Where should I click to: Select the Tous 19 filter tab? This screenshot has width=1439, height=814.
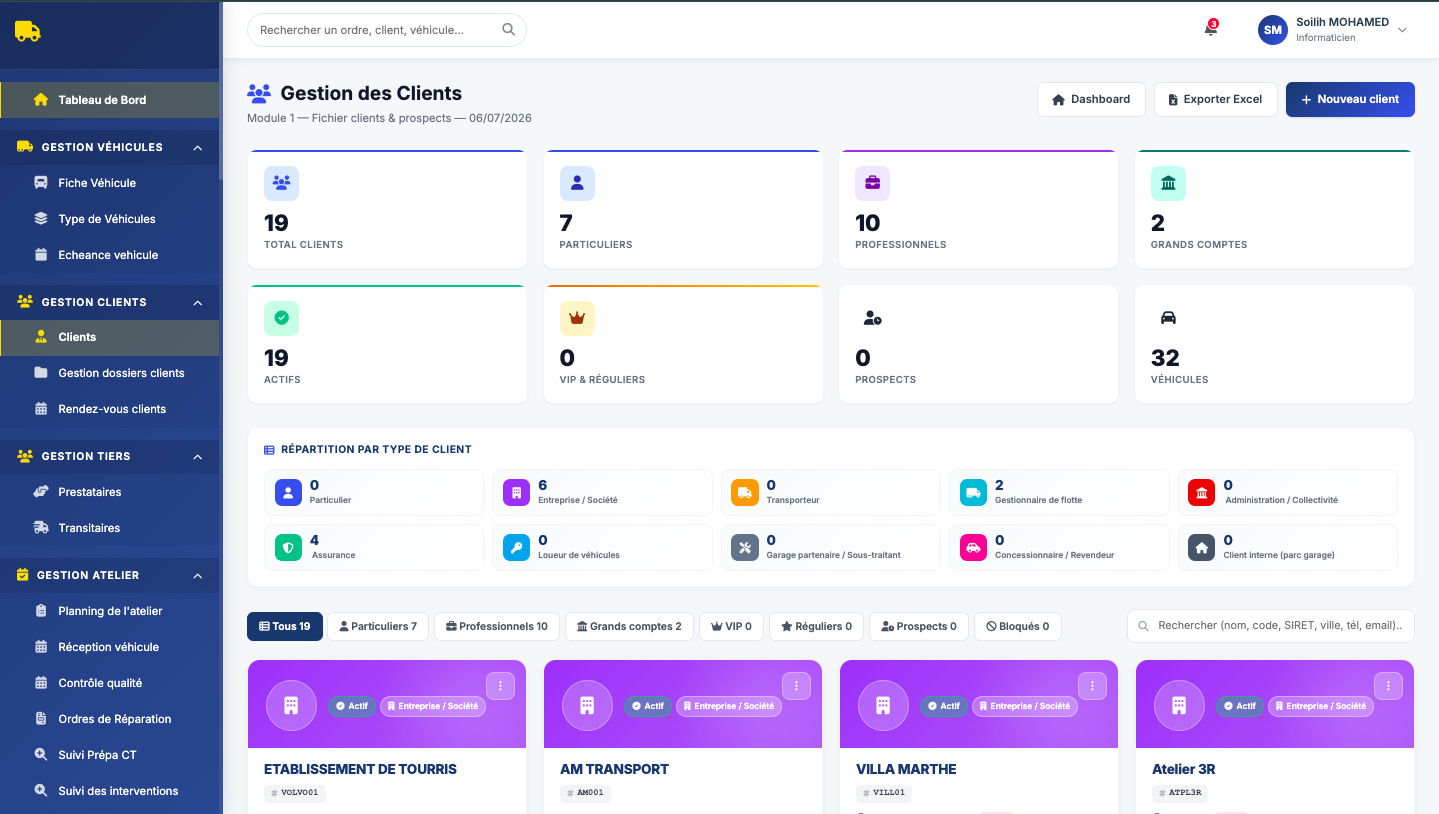285,627
